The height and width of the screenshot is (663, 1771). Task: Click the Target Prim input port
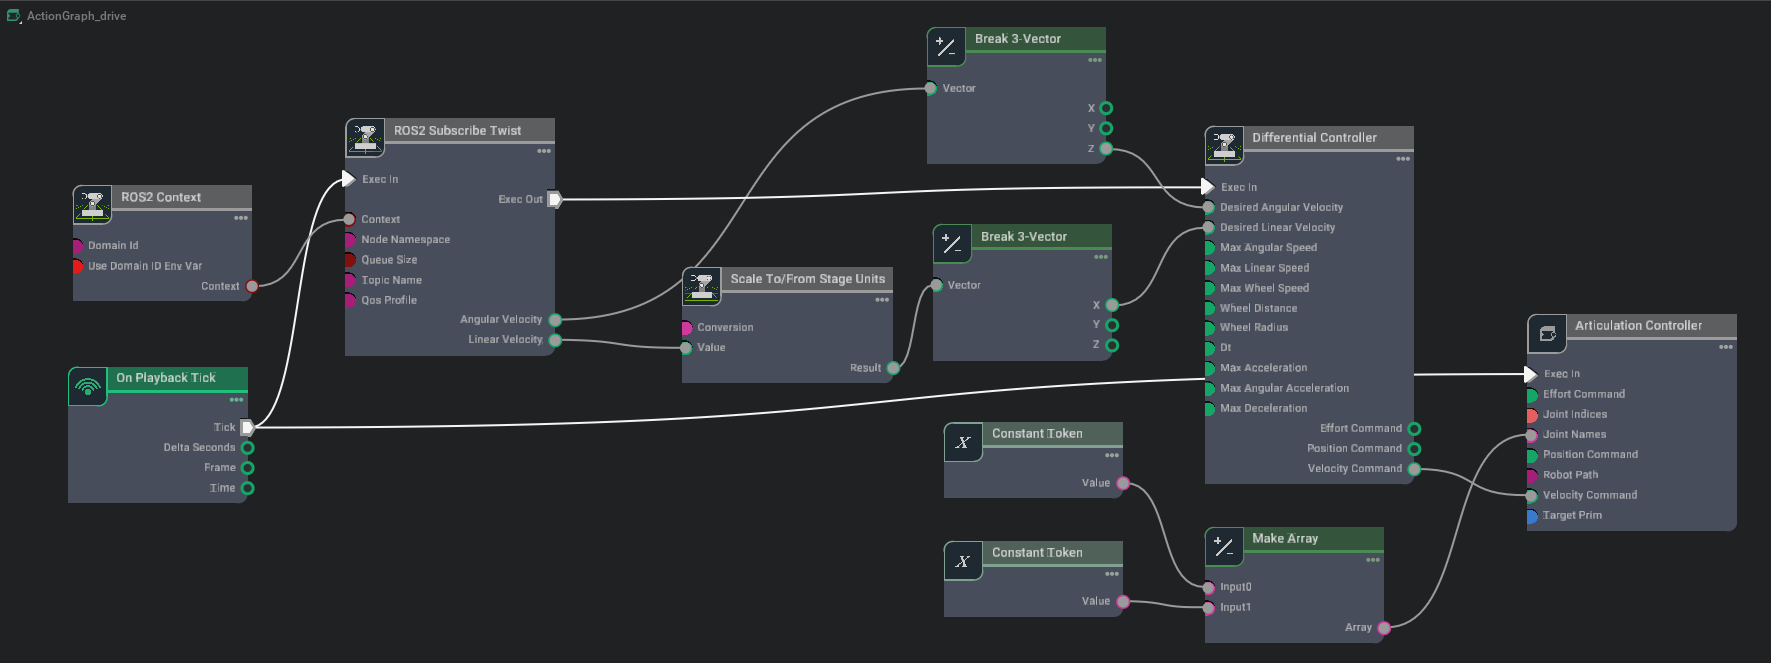[x=1531, y=516]
